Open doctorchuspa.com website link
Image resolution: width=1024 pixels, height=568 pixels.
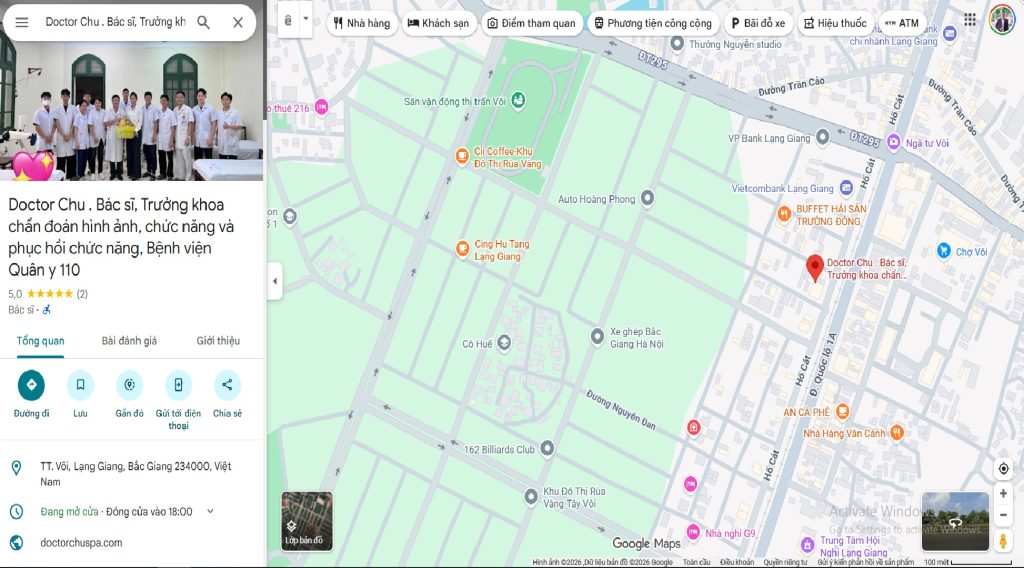click(x=81, y=543)
